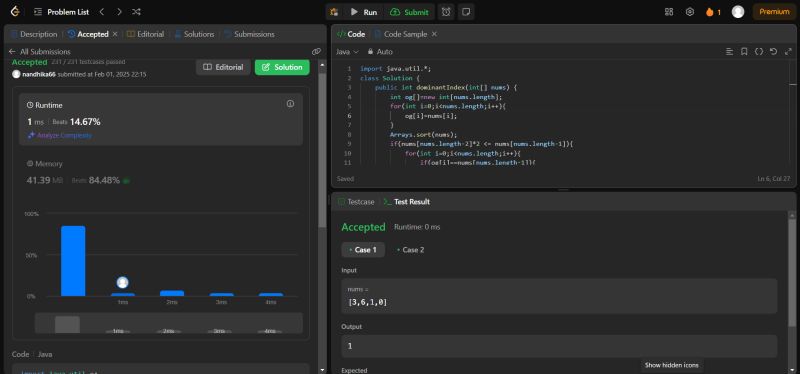Click the format code icon
Image resolution: width=800 pixels, height=374 pixels.
coord(730,52)
